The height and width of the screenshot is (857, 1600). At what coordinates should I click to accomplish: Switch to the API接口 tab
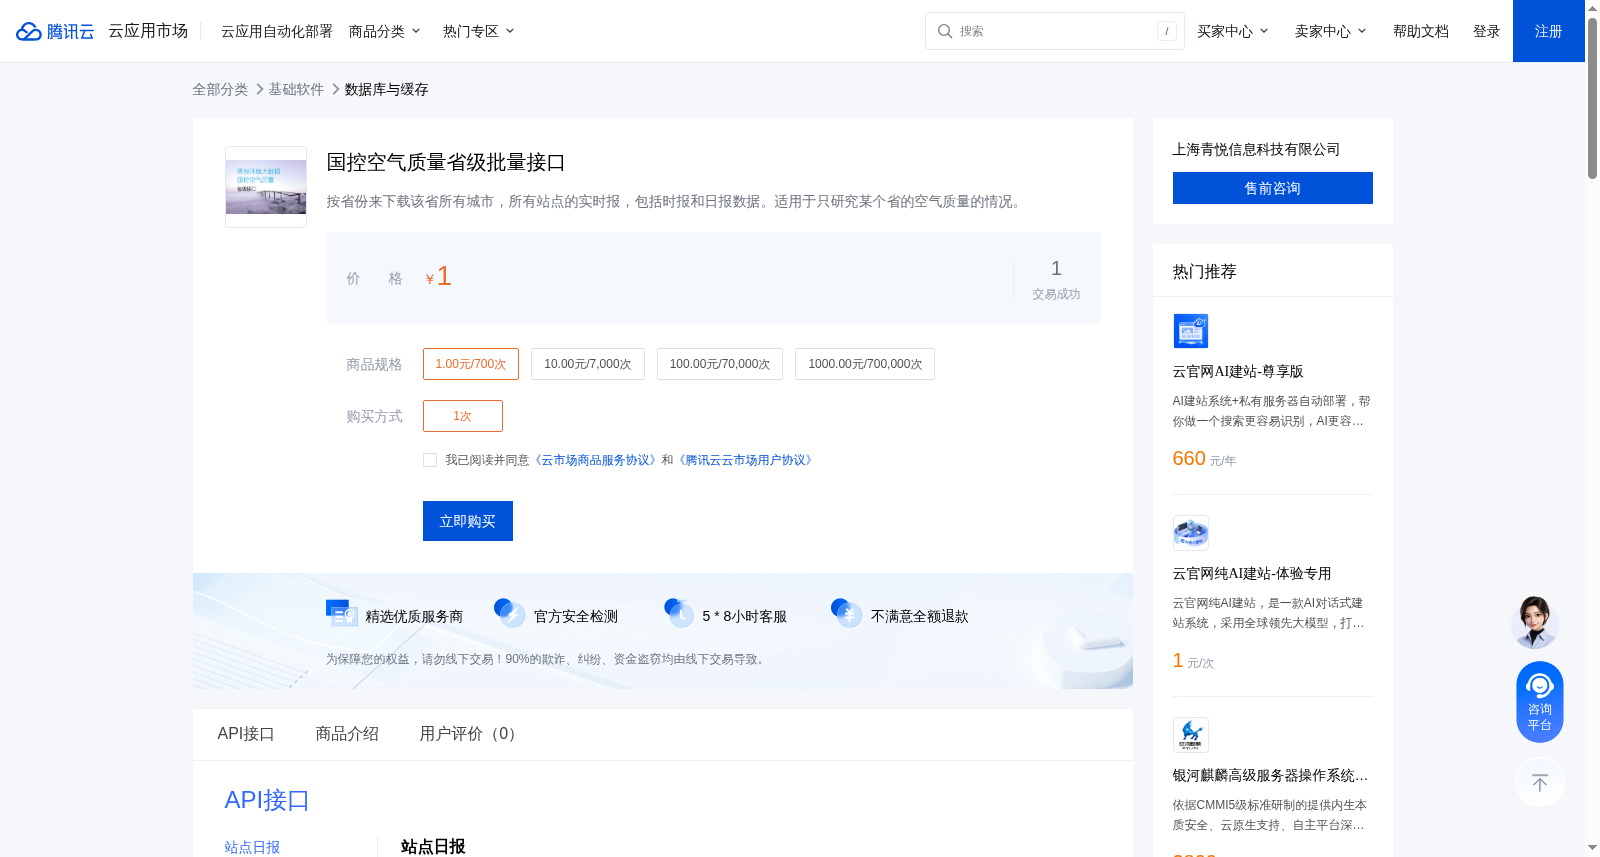pyautogui.click(x=246, y=734)
